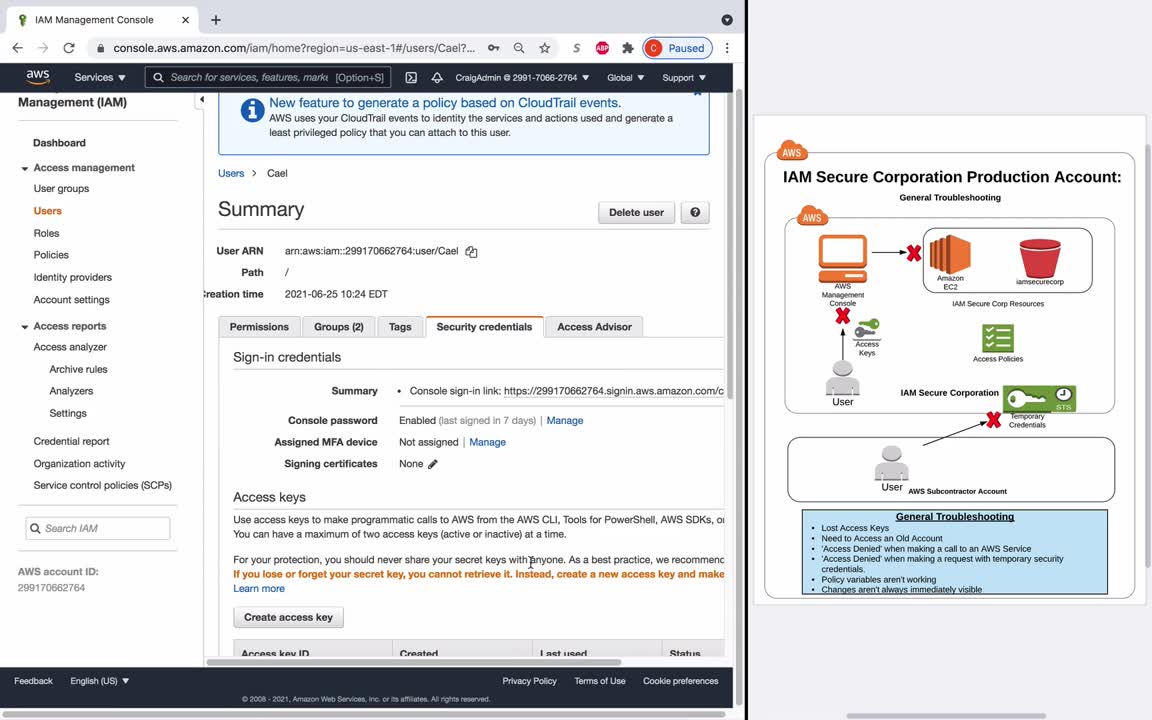Click the browser address bar

(294, 48)
